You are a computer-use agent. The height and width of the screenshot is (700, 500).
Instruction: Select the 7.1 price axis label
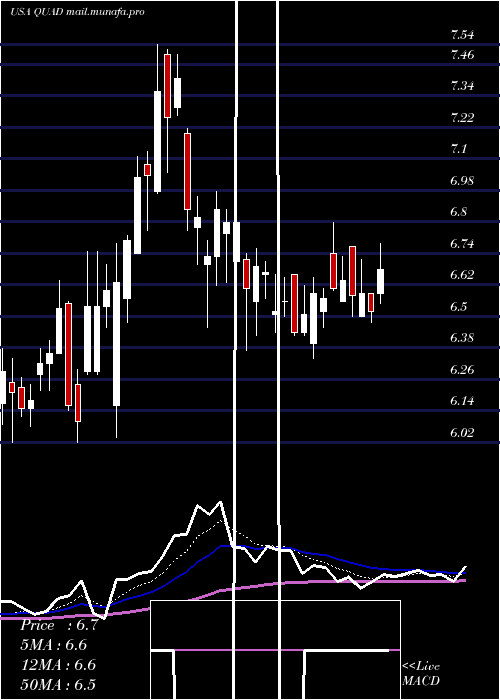(459, 149)
